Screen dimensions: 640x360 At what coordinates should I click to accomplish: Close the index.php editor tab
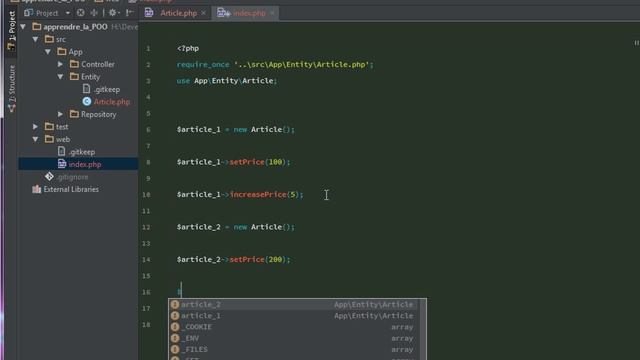(x=272, y=13)
